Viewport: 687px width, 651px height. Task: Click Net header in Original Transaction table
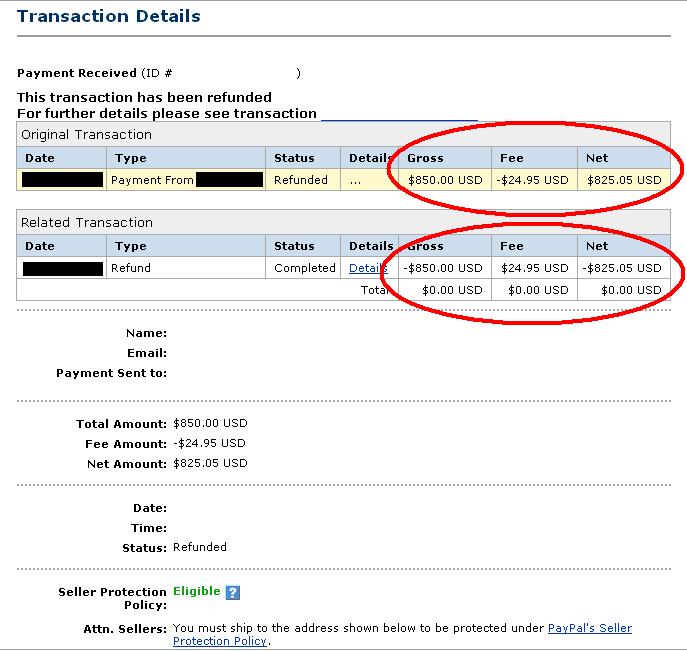[x=597, y=158]
